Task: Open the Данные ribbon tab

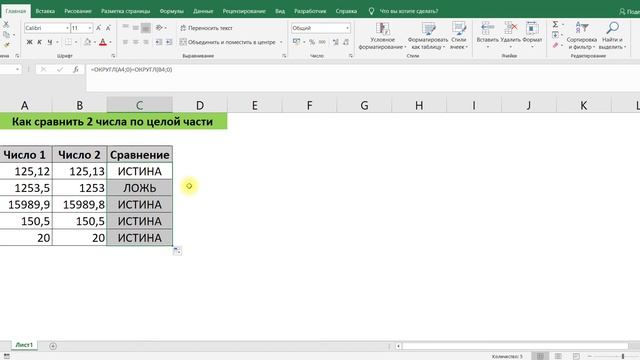Action: point(203,11)
